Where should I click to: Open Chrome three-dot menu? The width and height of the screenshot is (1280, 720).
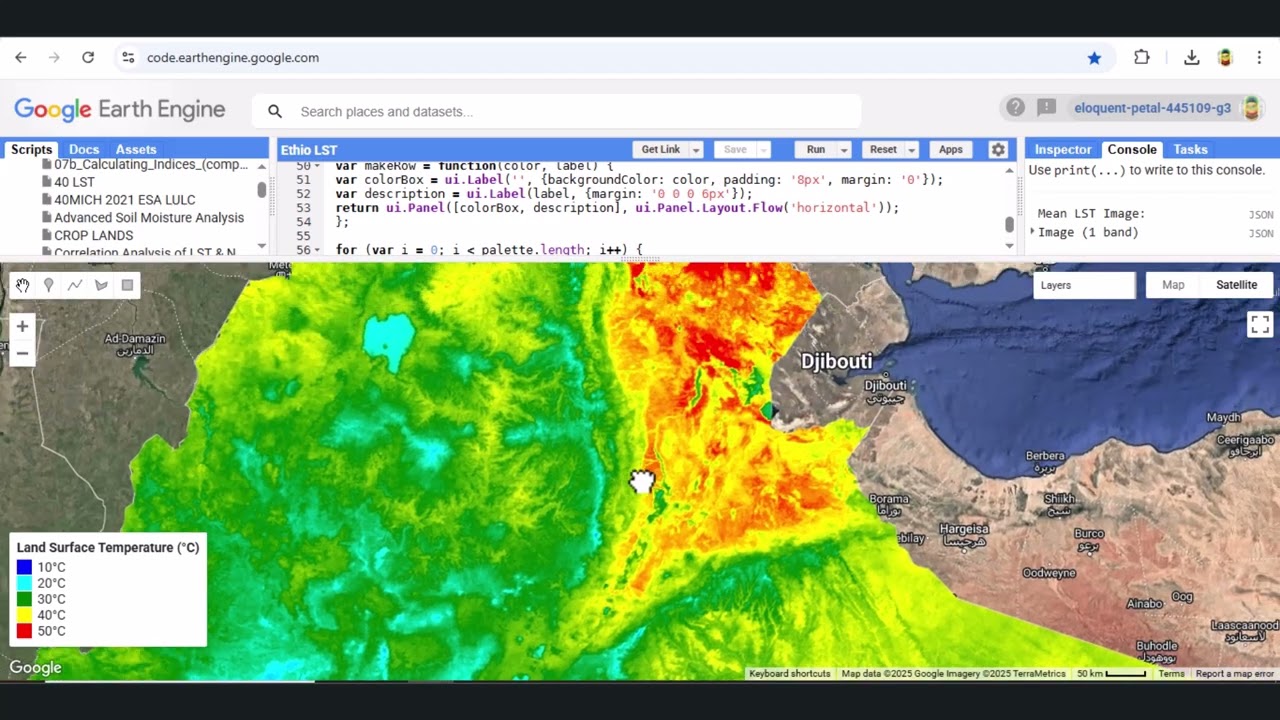pyautogui.click(x=1259, y=58)
